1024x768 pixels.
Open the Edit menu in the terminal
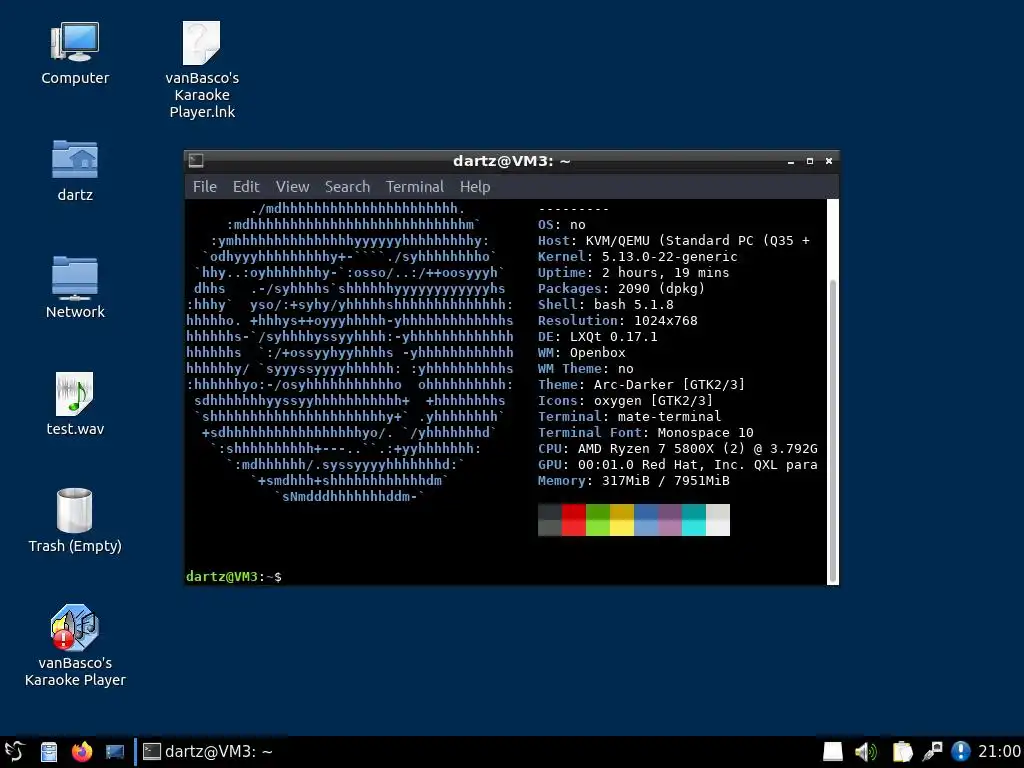point(246,187)
